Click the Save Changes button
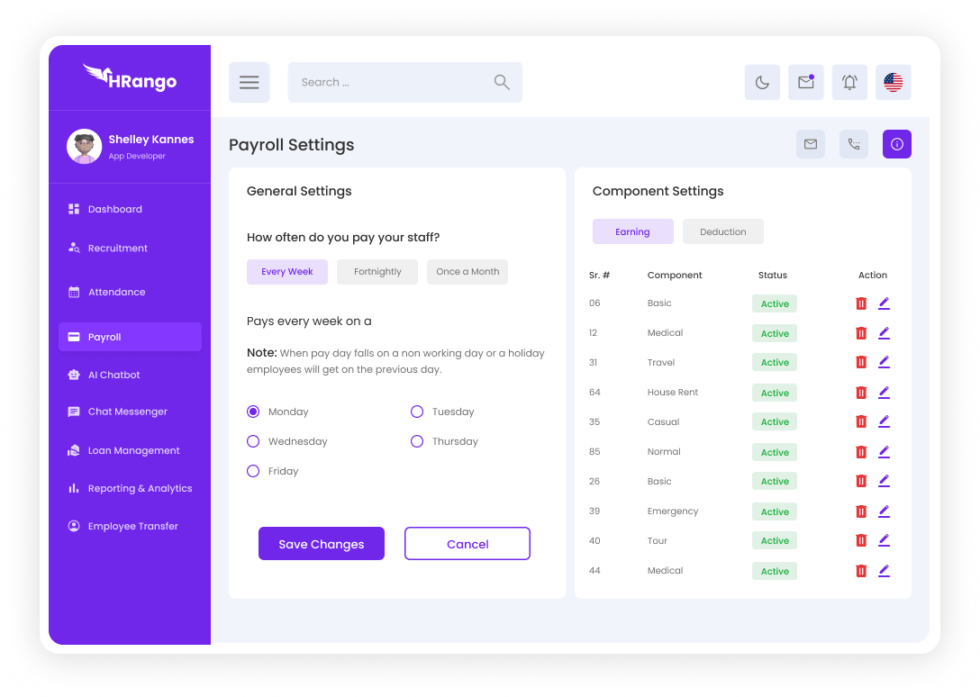 [321, 544]
